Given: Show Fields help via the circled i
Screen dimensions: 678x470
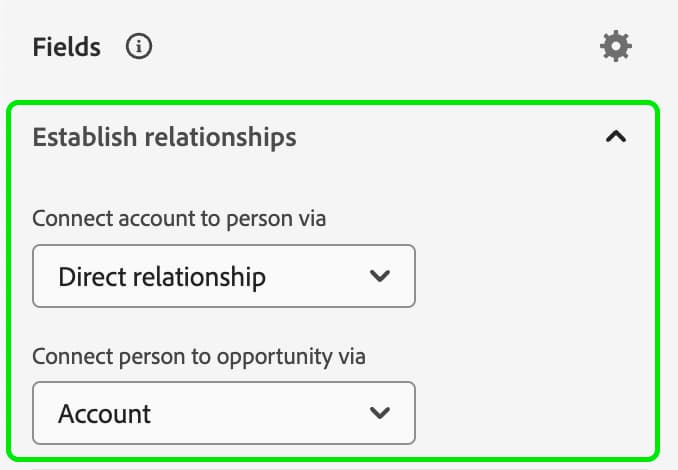Looking at the screenshot, I should (x=139, y=47).
